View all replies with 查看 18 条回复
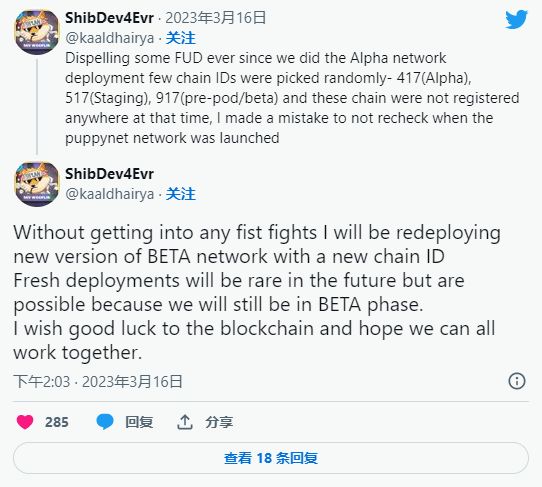The height and width of the screenshot is (487, 542). (271, 458)
